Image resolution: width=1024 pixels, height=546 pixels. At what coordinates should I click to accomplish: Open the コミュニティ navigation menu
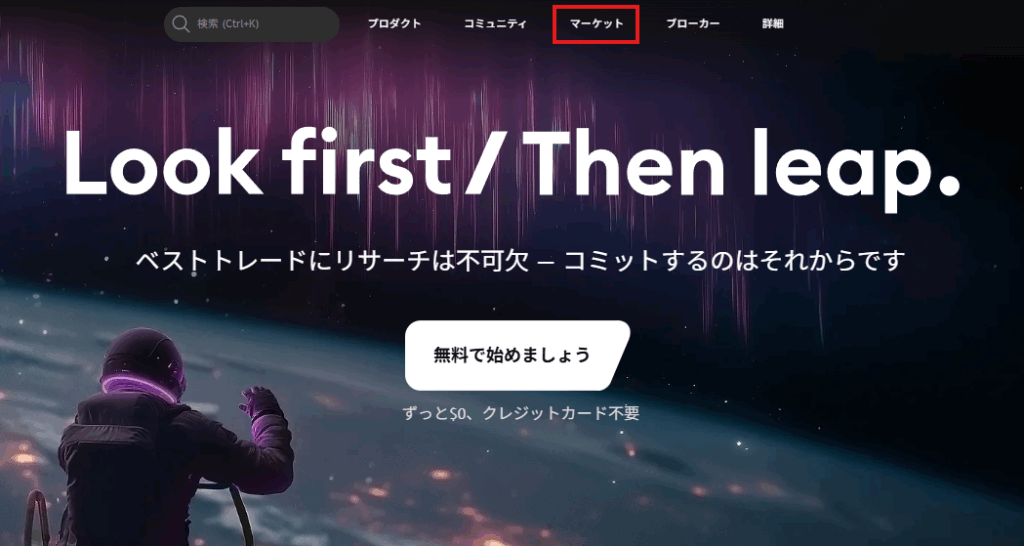coord(495,24)
